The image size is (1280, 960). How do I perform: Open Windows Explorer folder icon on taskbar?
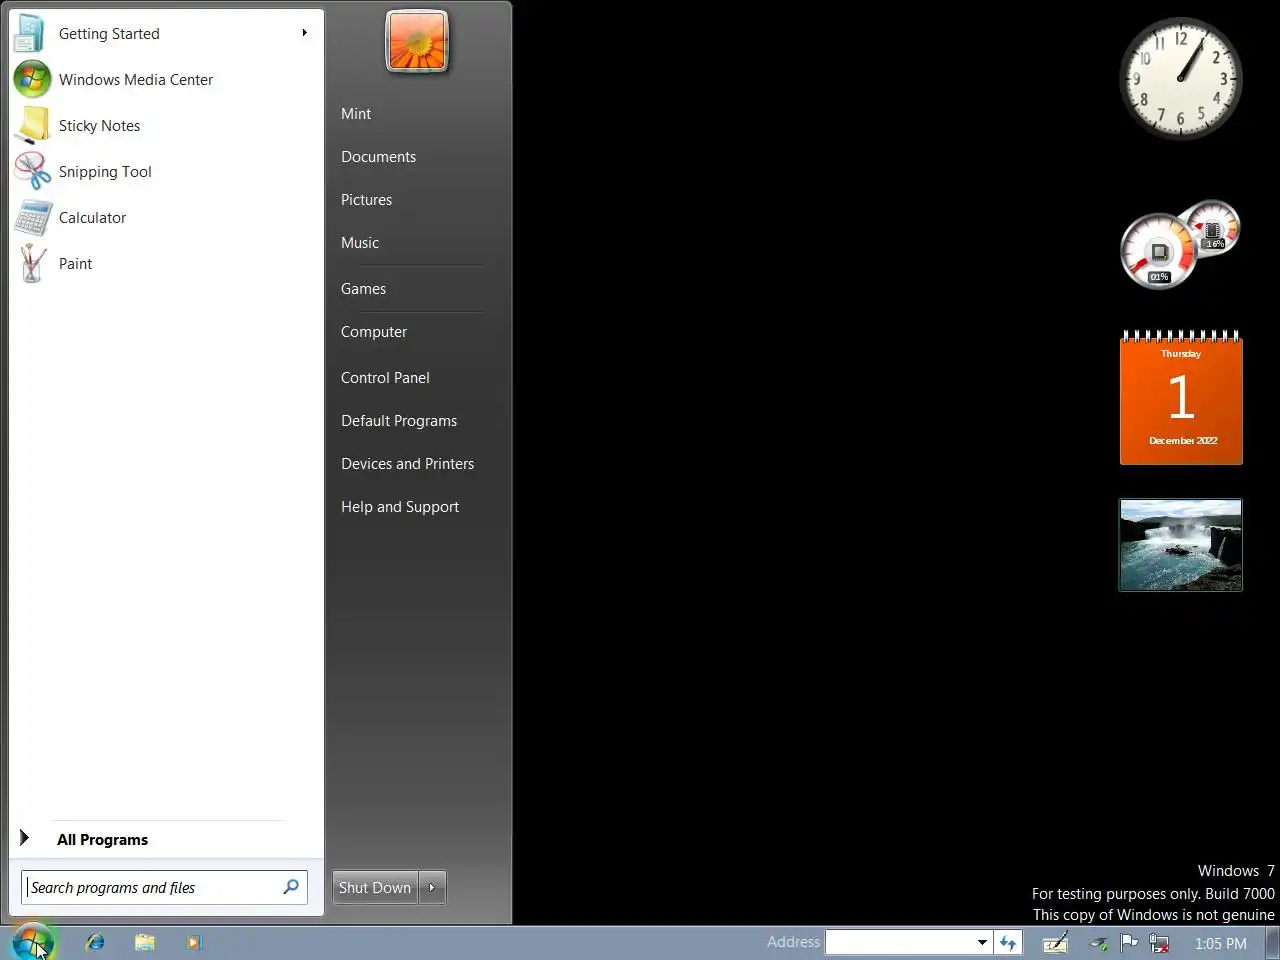coord(145,942)
